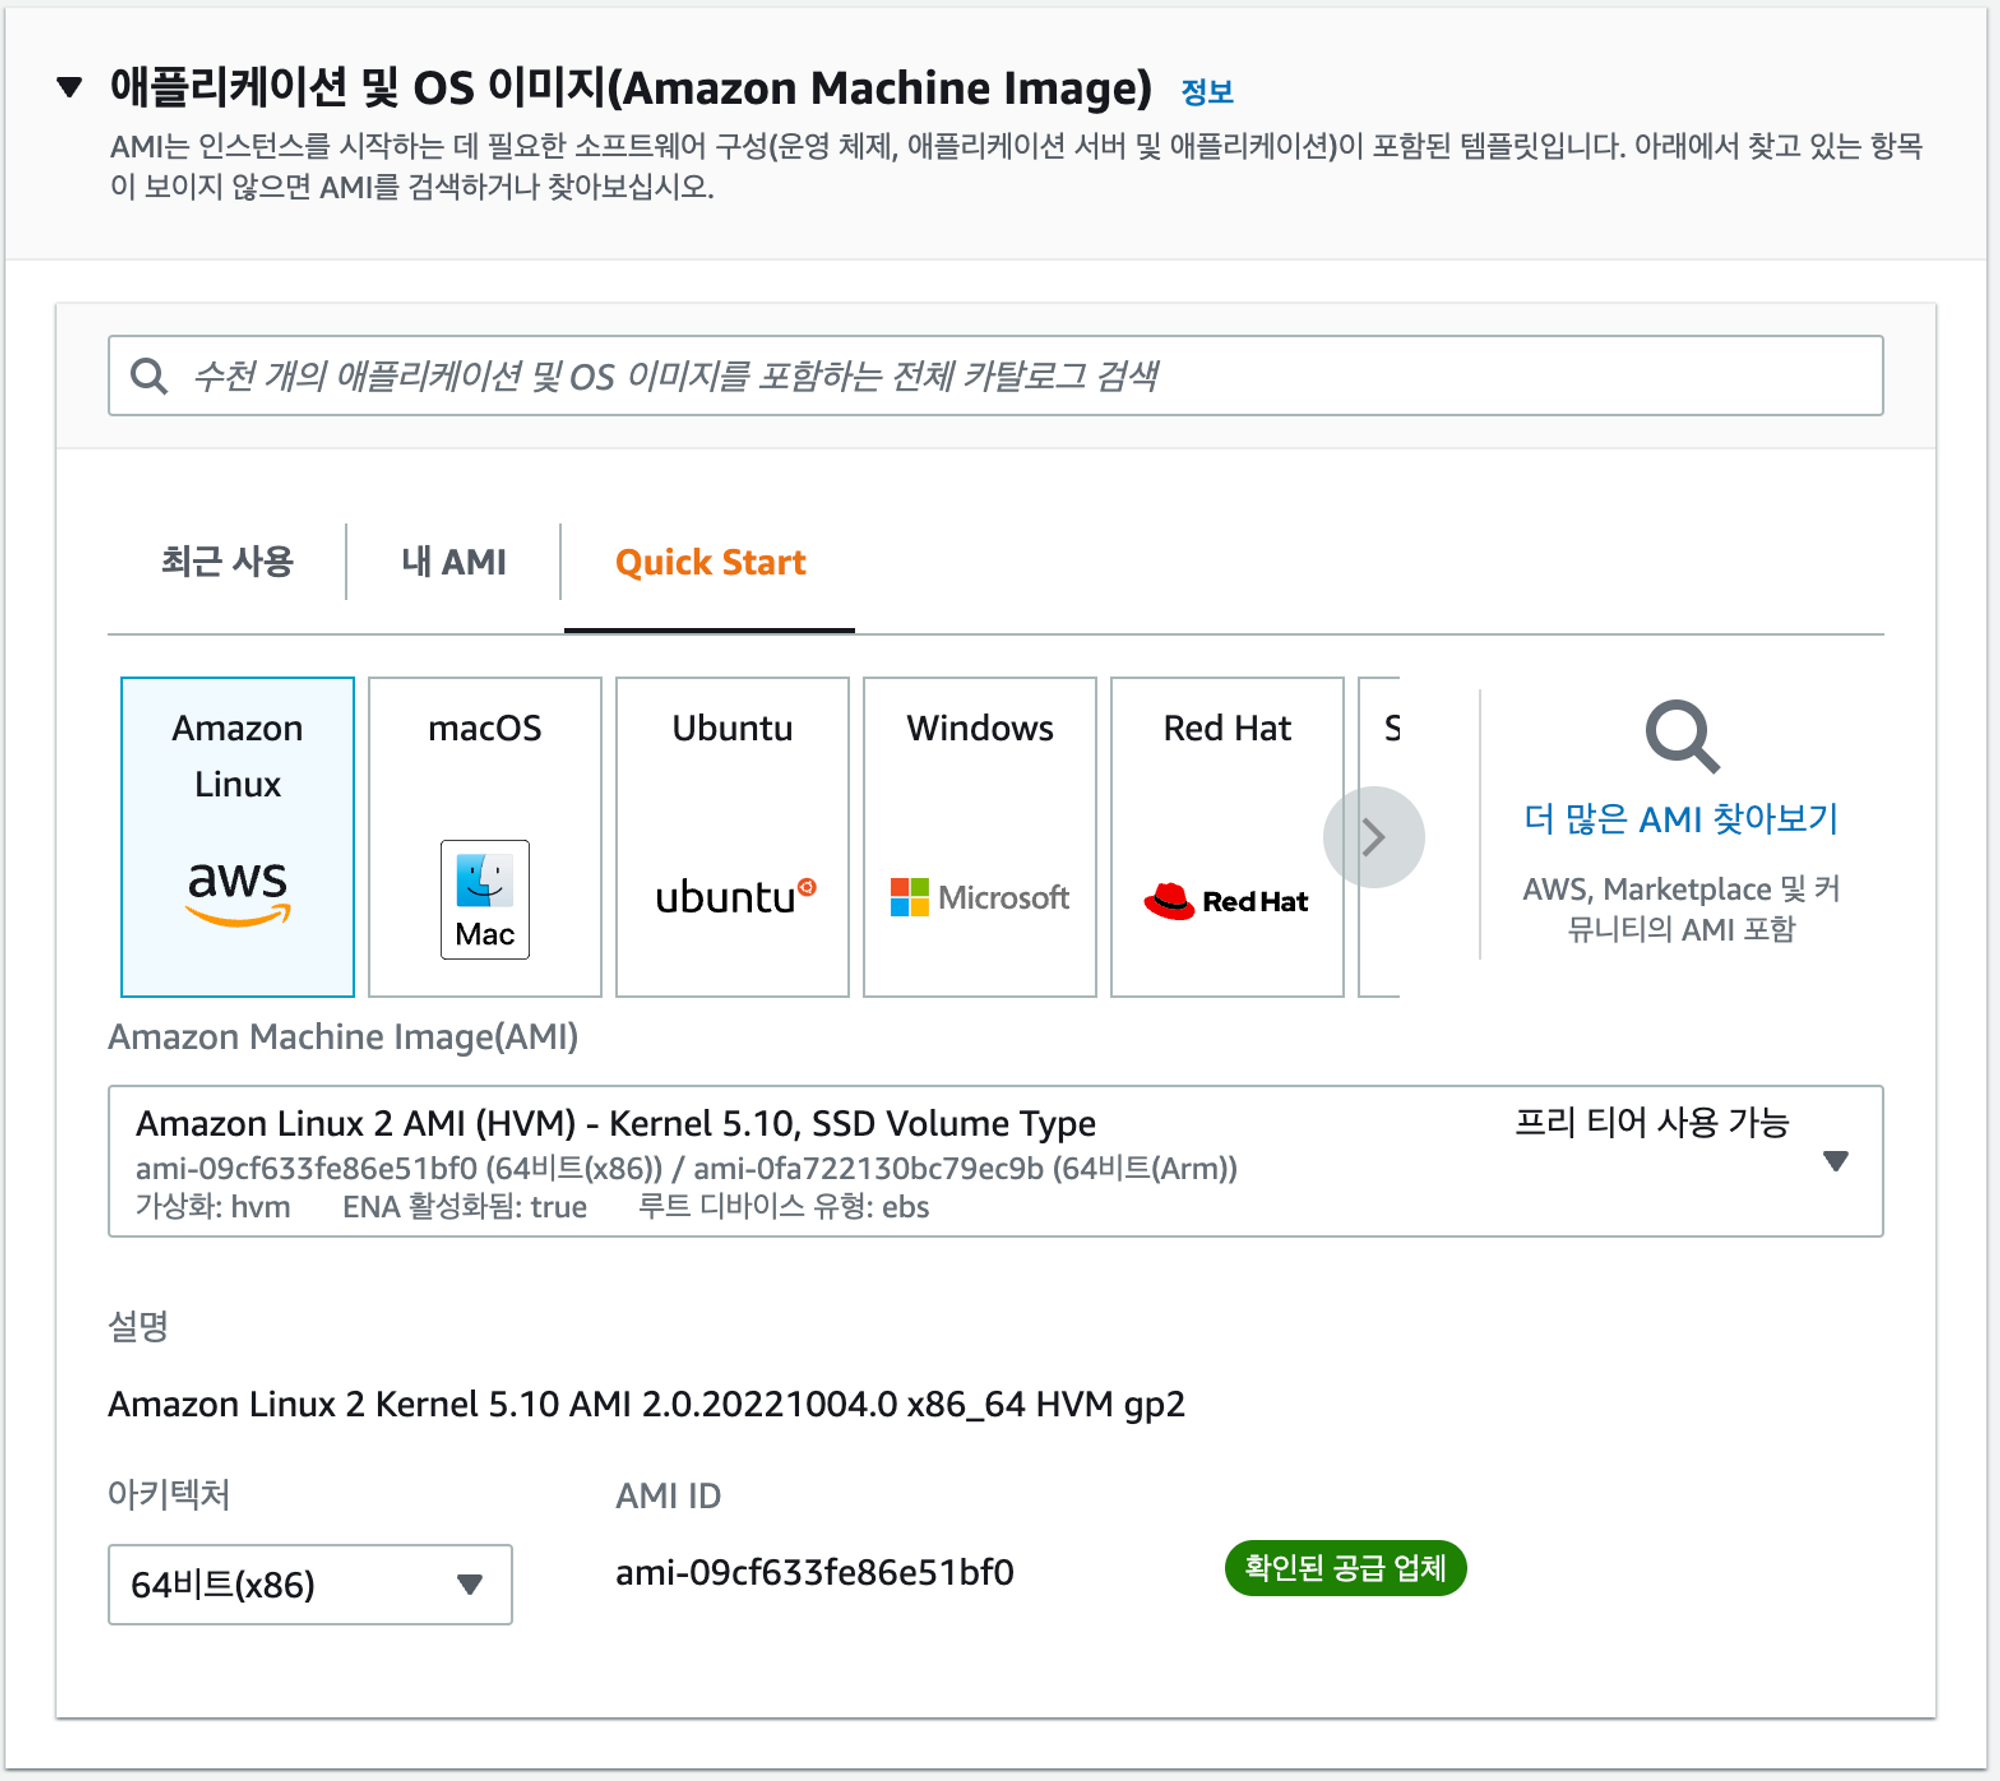The height and width of the screenshot is (1781, 2000).
Task: Select the Quick Start tab
Action: click(710, 562)
